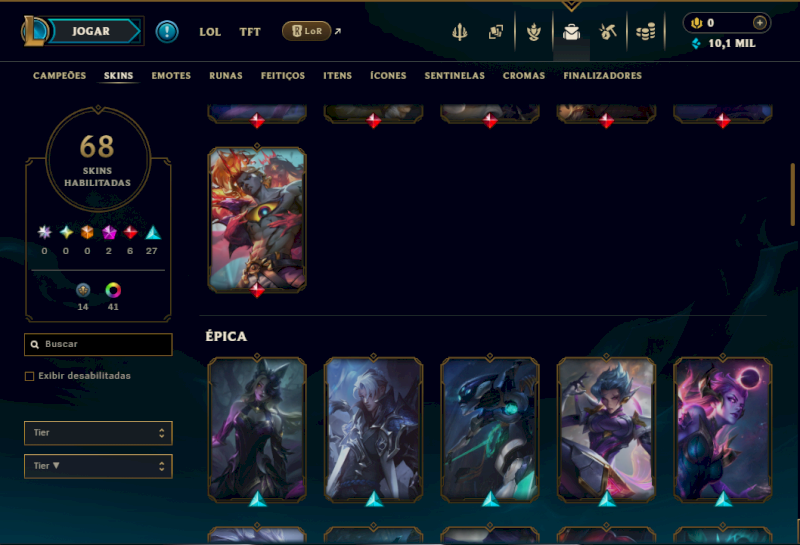Expand the first Tier dropdown
800x545 pixels.
[x=98, y=433]
